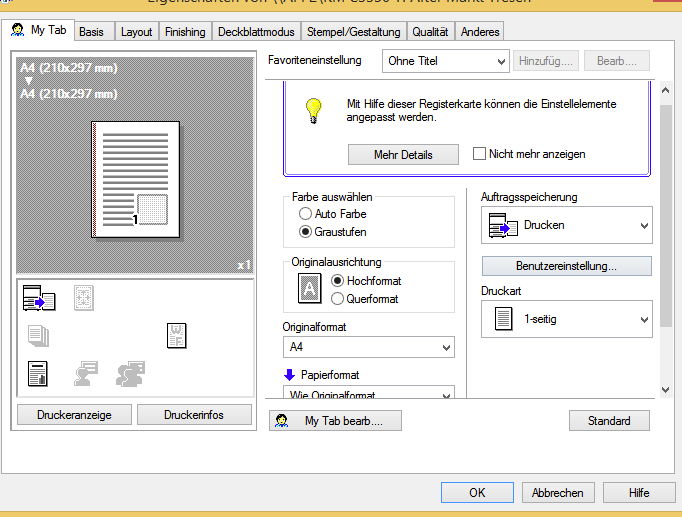The height and width of the screenshot is (517, 682).
Task: Switch to the Finishing tab
Action: [x=185, y=32]
